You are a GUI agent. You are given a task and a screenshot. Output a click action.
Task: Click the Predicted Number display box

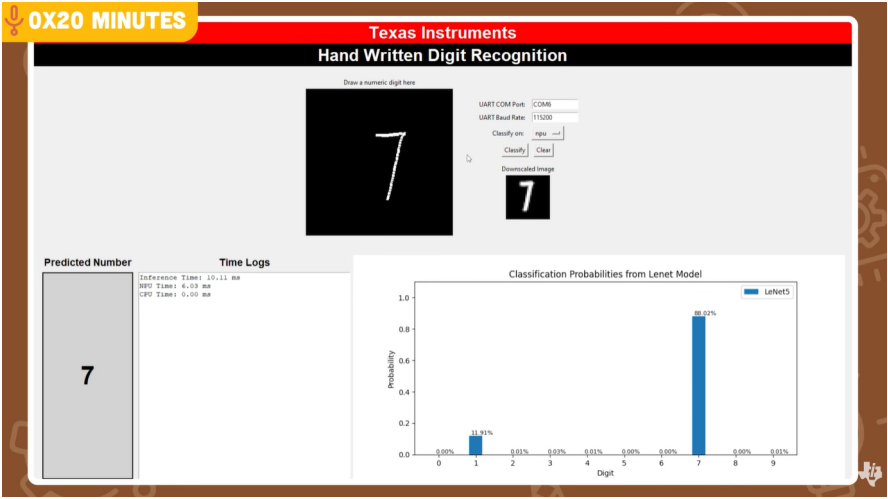pos(88,376)
